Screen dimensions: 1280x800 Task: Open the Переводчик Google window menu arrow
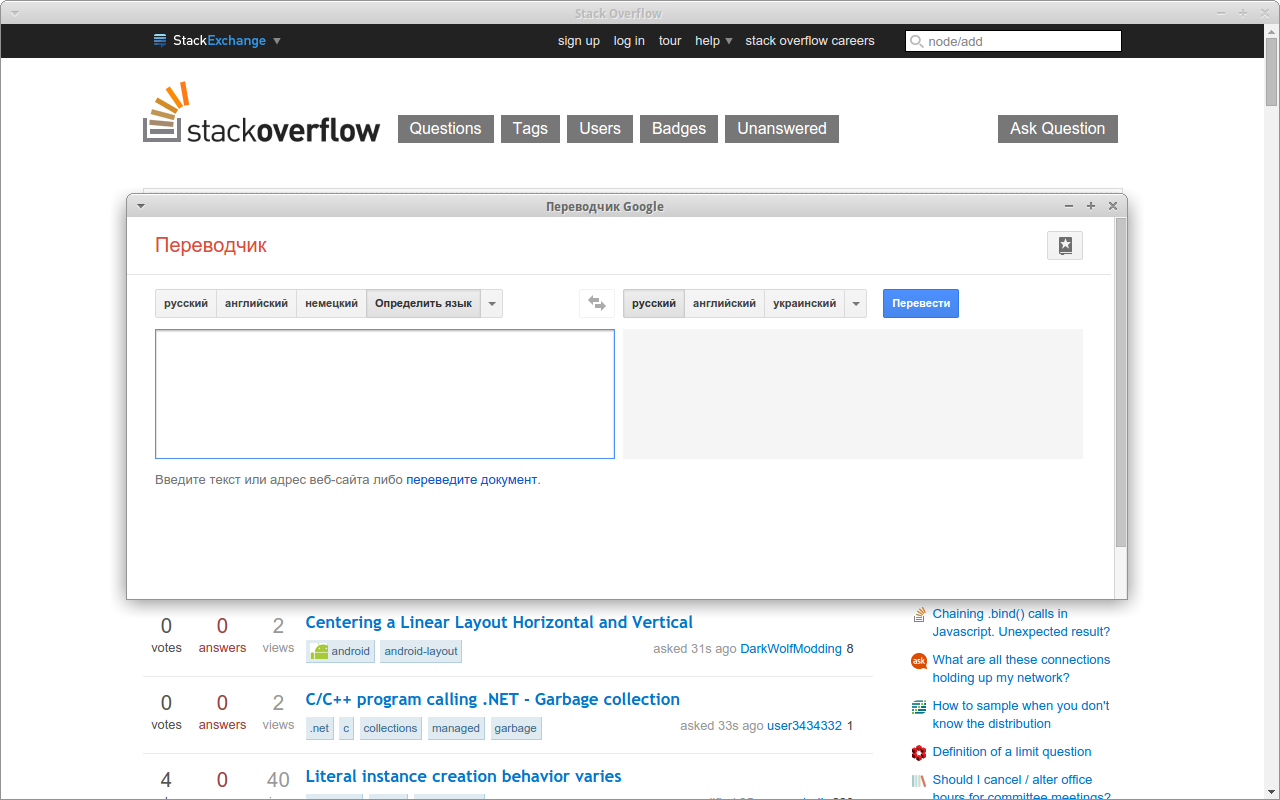[x=141, y=206]
